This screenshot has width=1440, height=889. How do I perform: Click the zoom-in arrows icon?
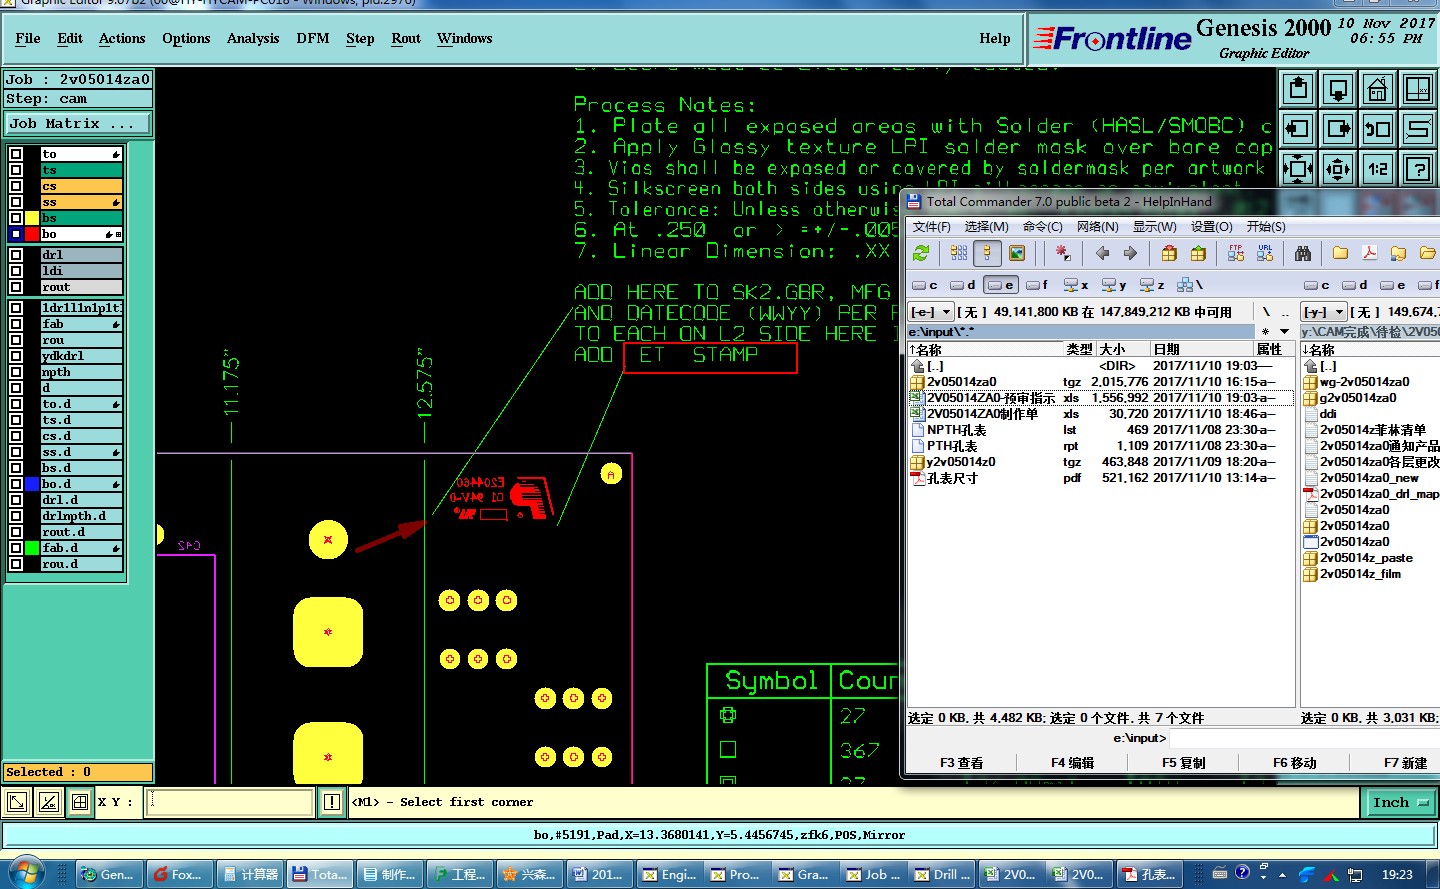[x=1298, y=168]
